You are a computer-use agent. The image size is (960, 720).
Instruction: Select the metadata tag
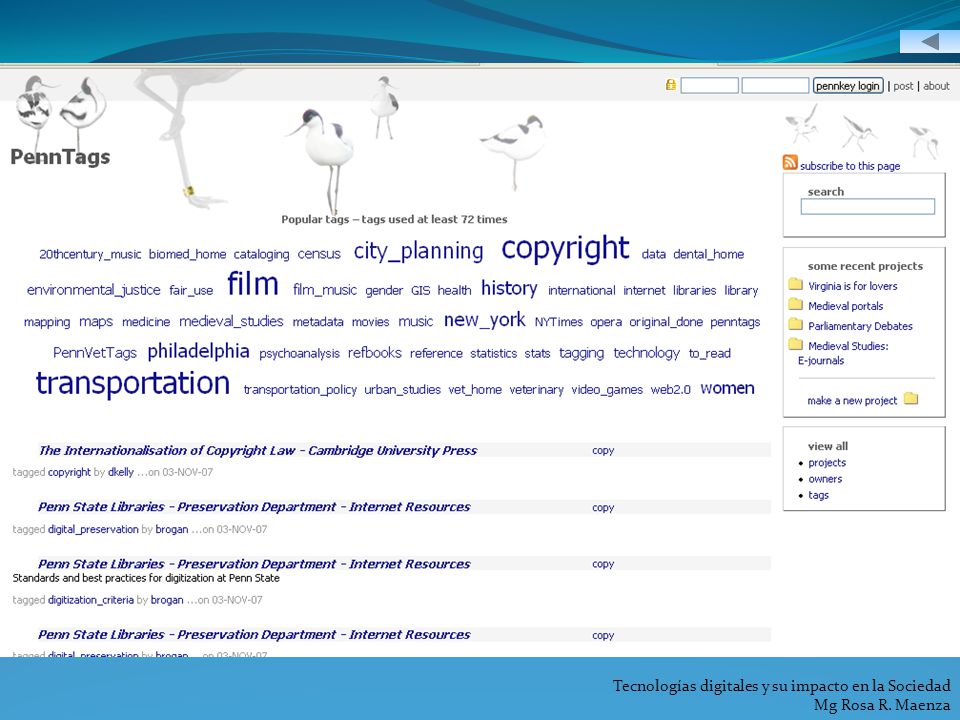point(318,322)
